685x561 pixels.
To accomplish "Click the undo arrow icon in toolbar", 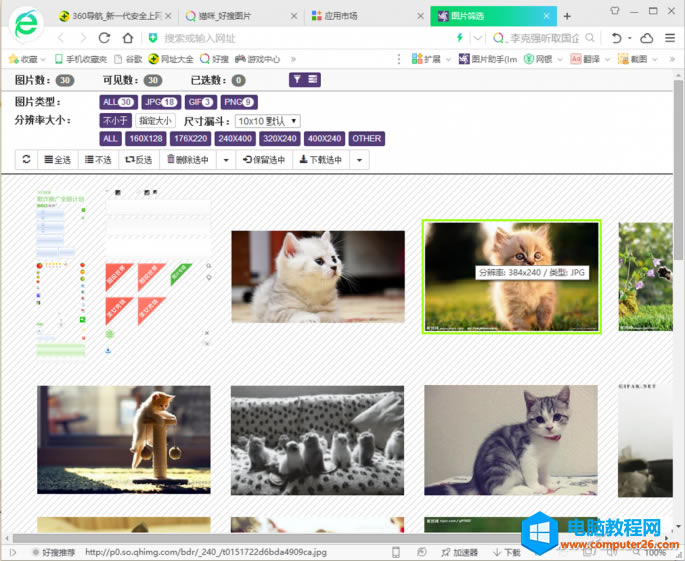I will click(x=617, y=38).
